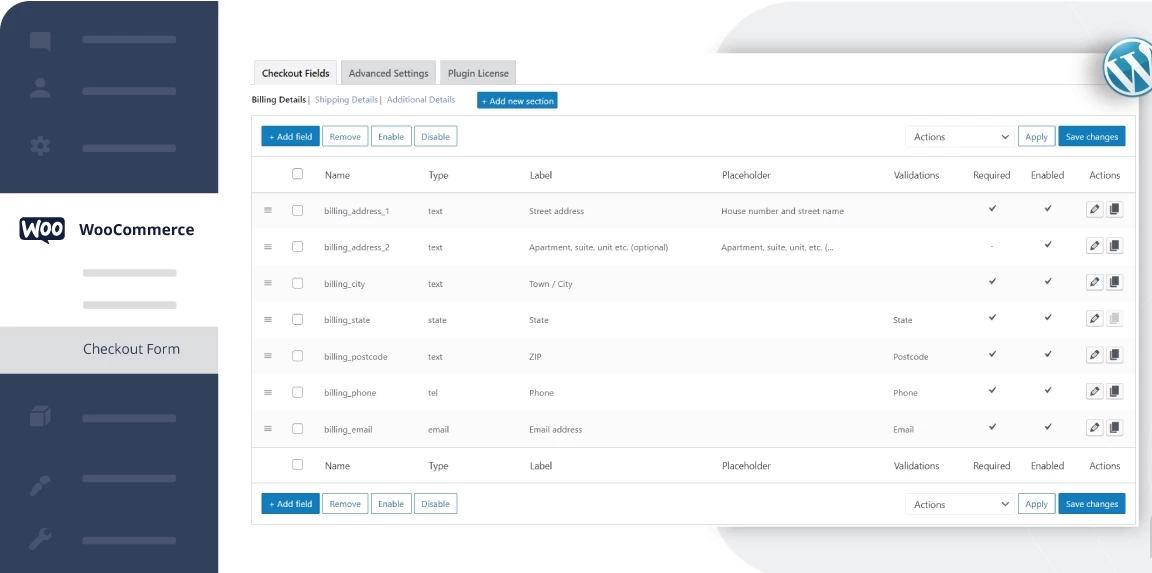Click the top Save changes button
Viewport: 1152px width, 573px height.
point(1092,137)
